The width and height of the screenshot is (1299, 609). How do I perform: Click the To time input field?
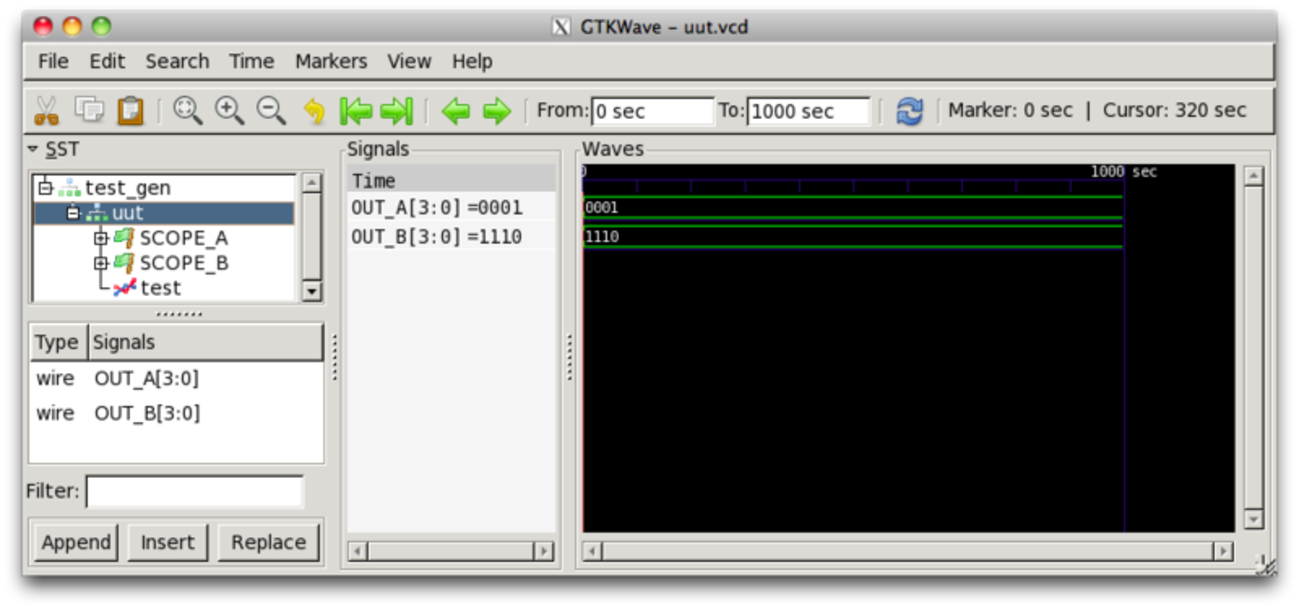[x=808, y=111]
